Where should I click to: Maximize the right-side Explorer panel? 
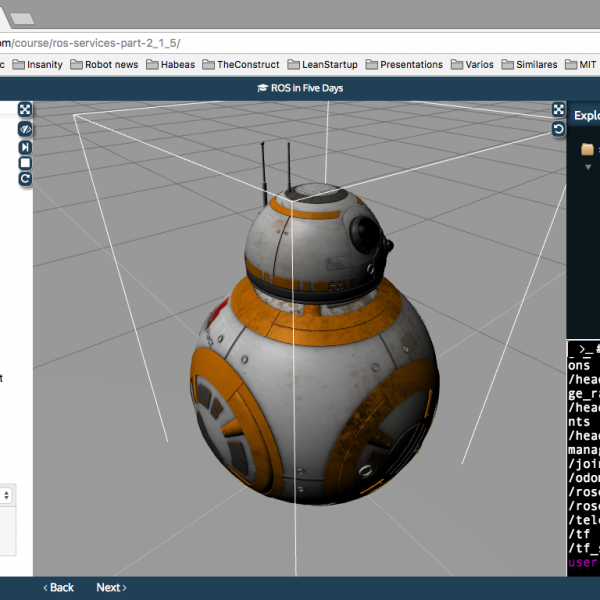(x=558, y=110)
